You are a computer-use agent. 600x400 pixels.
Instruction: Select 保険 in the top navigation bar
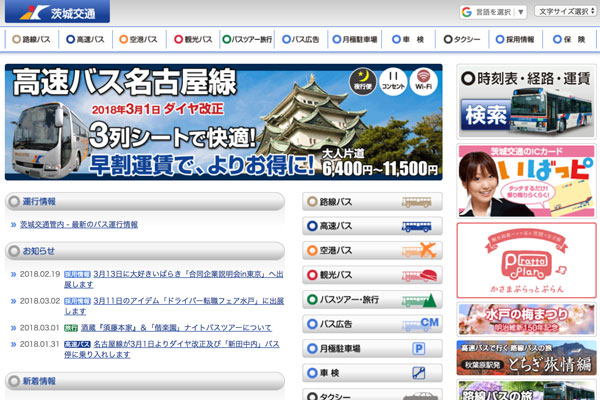coord(569,39)
